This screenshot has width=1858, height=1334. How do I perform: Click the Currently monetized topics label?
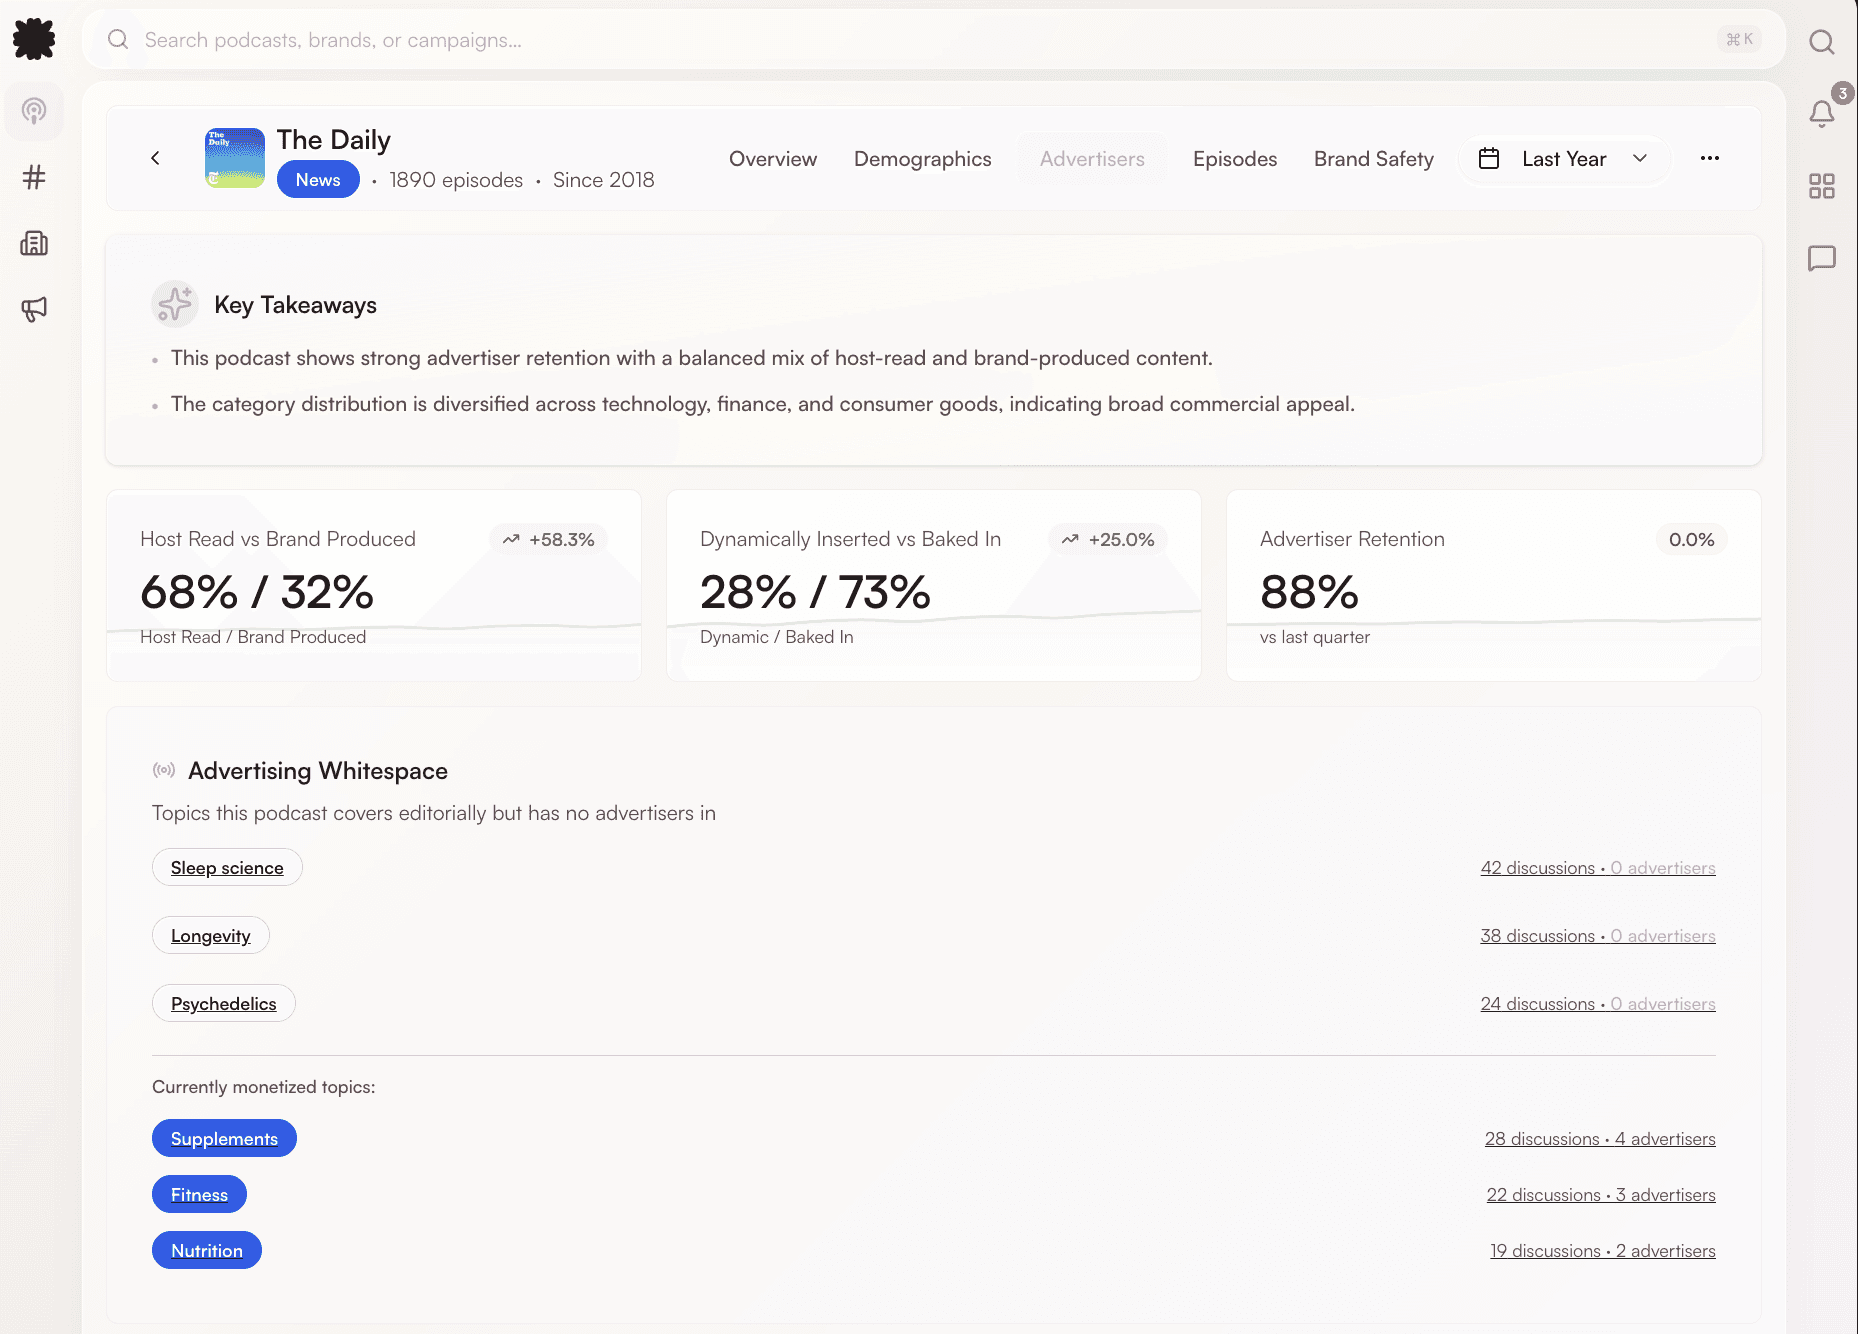point(264,1087)
